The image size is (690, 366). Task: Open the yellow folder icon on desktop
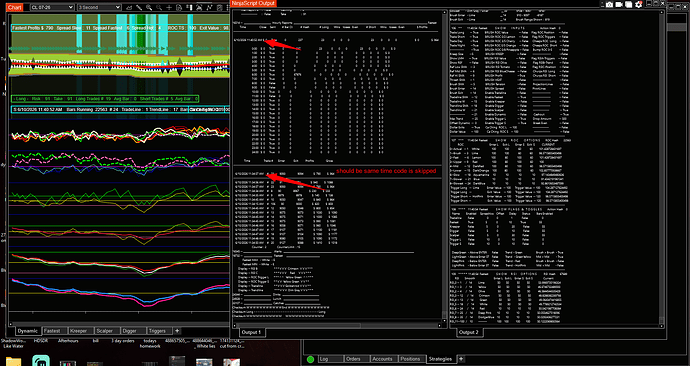13,362
